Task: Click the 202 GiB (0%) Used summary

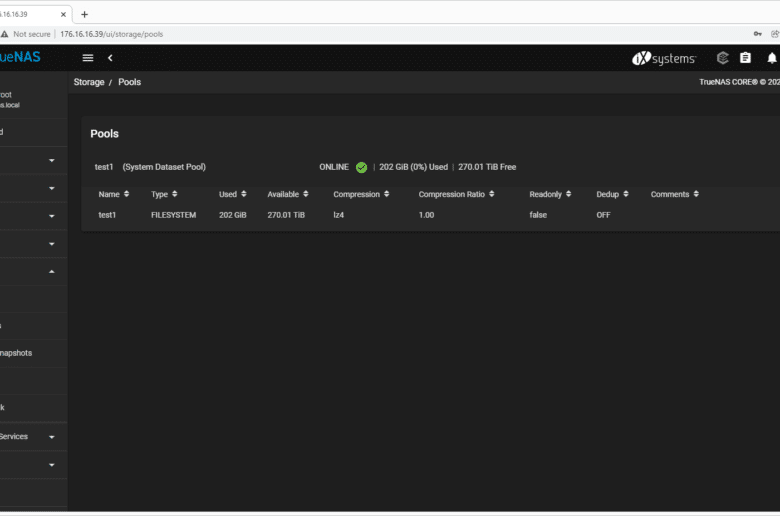Action: pyautogui.click(x=413, y=167)
